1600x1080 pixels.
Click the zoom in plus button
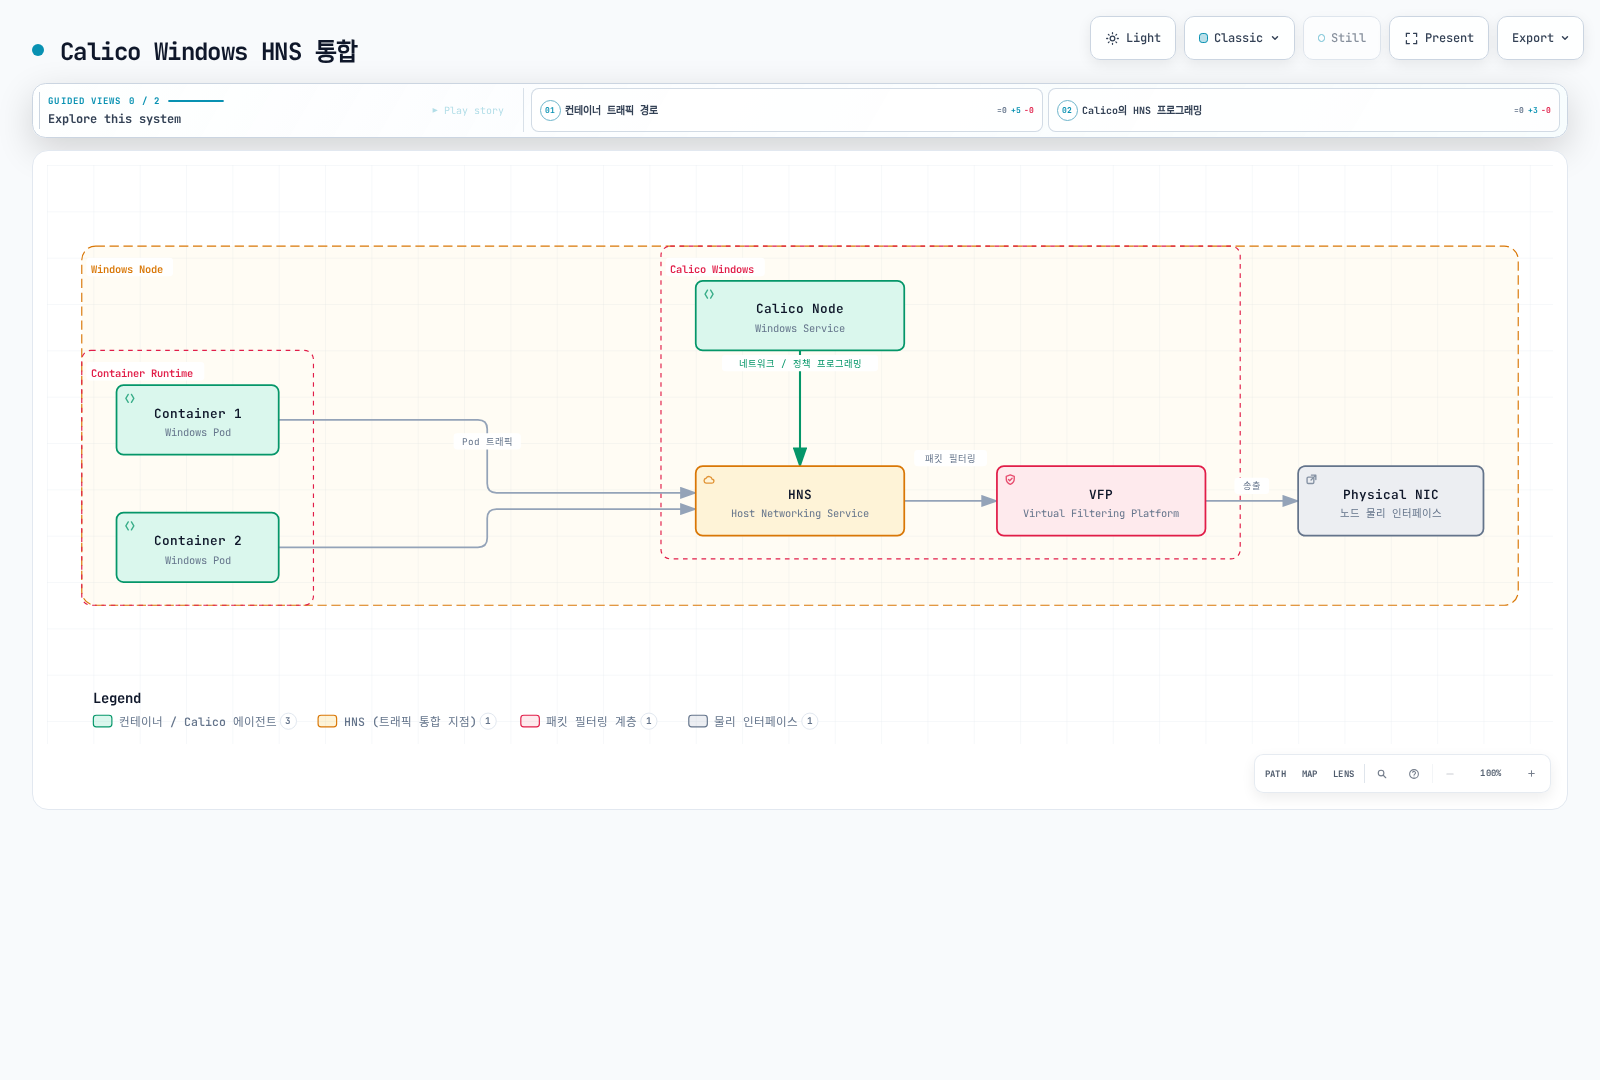click(x=1531, y=774)
